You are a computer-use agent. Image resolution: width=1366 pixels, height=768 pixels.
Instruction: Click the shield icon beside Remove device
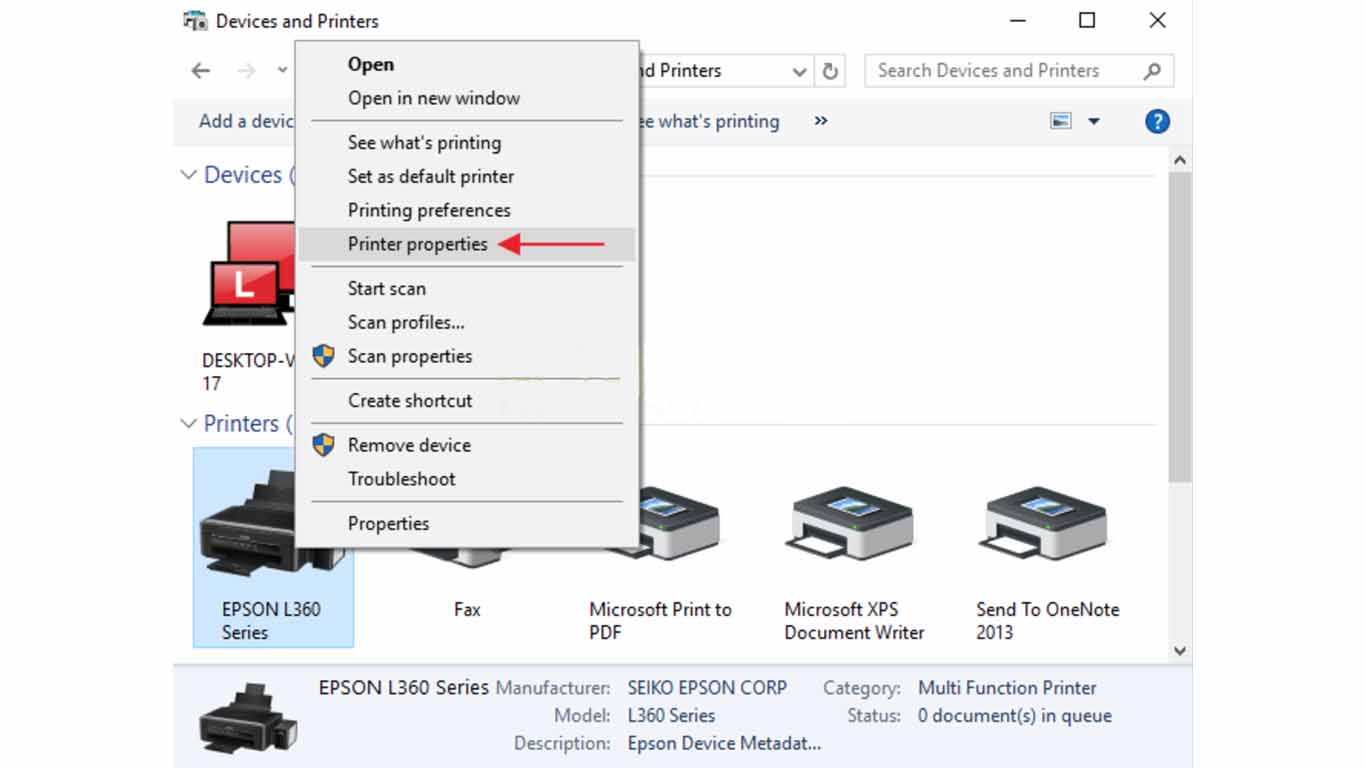(323, 445)
